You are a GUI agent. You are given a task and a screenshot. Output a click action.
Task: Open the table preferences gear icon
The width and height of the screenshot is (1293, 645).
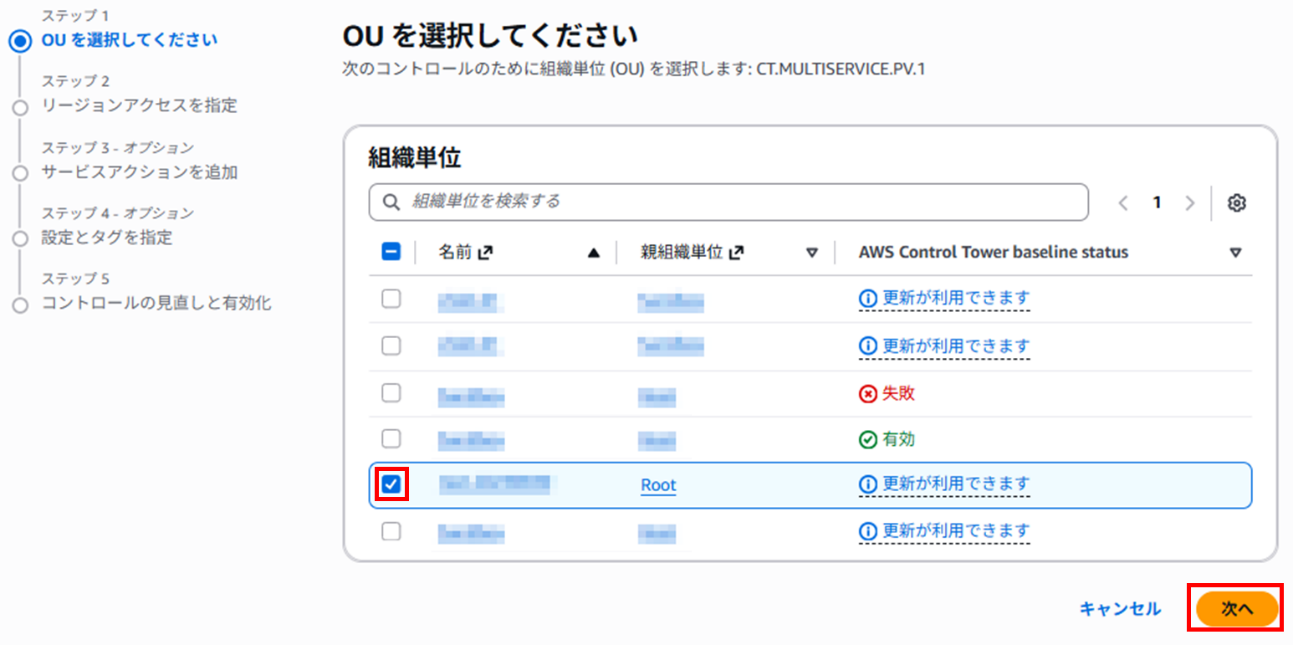[1237, 203]
